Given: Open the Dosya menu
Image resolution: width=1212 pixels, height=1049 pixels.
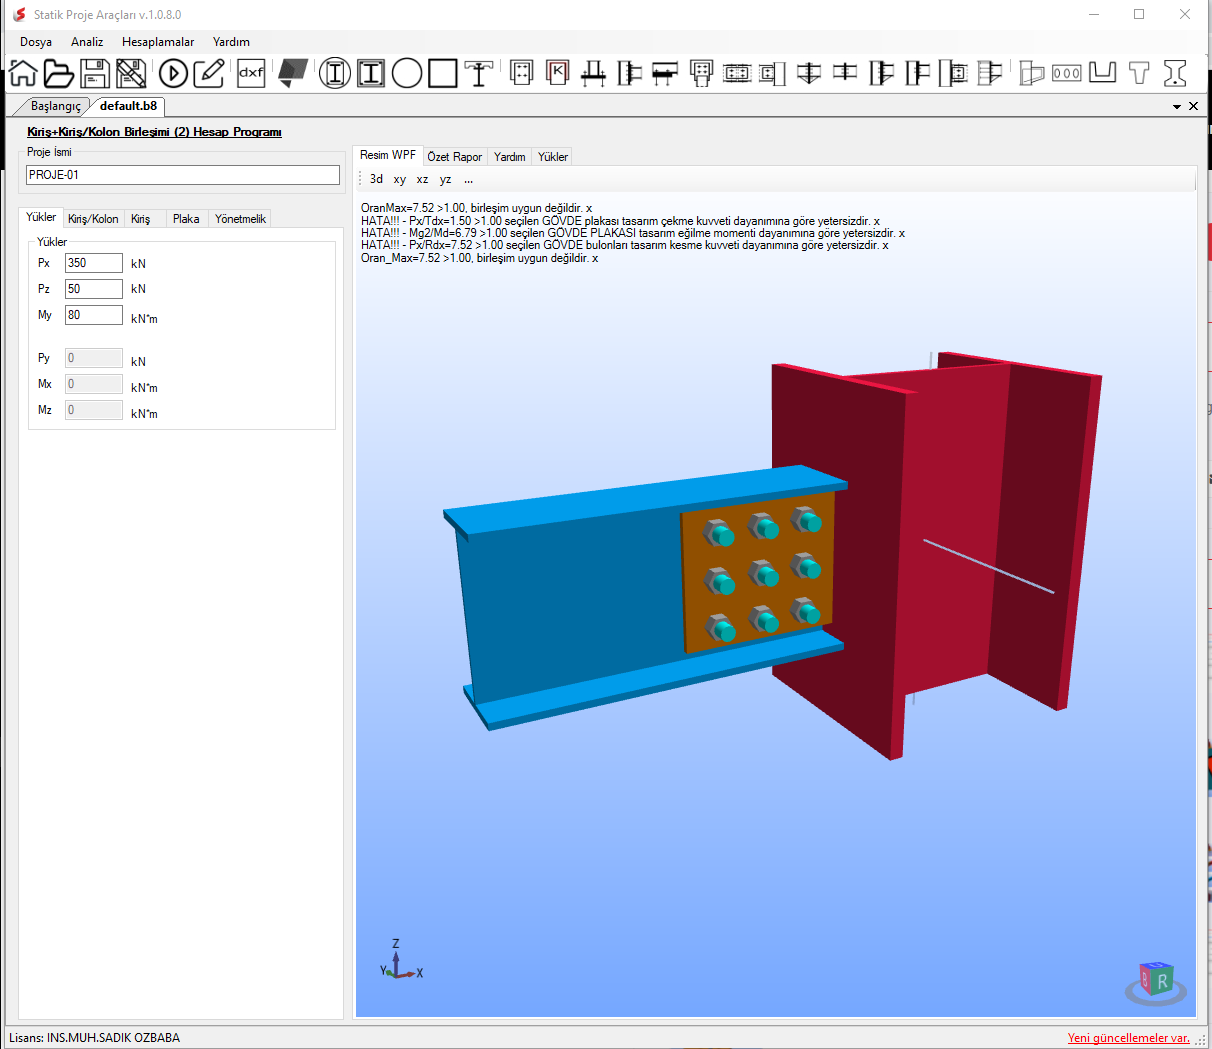Looking at the screenshot, I should (36, 42).
